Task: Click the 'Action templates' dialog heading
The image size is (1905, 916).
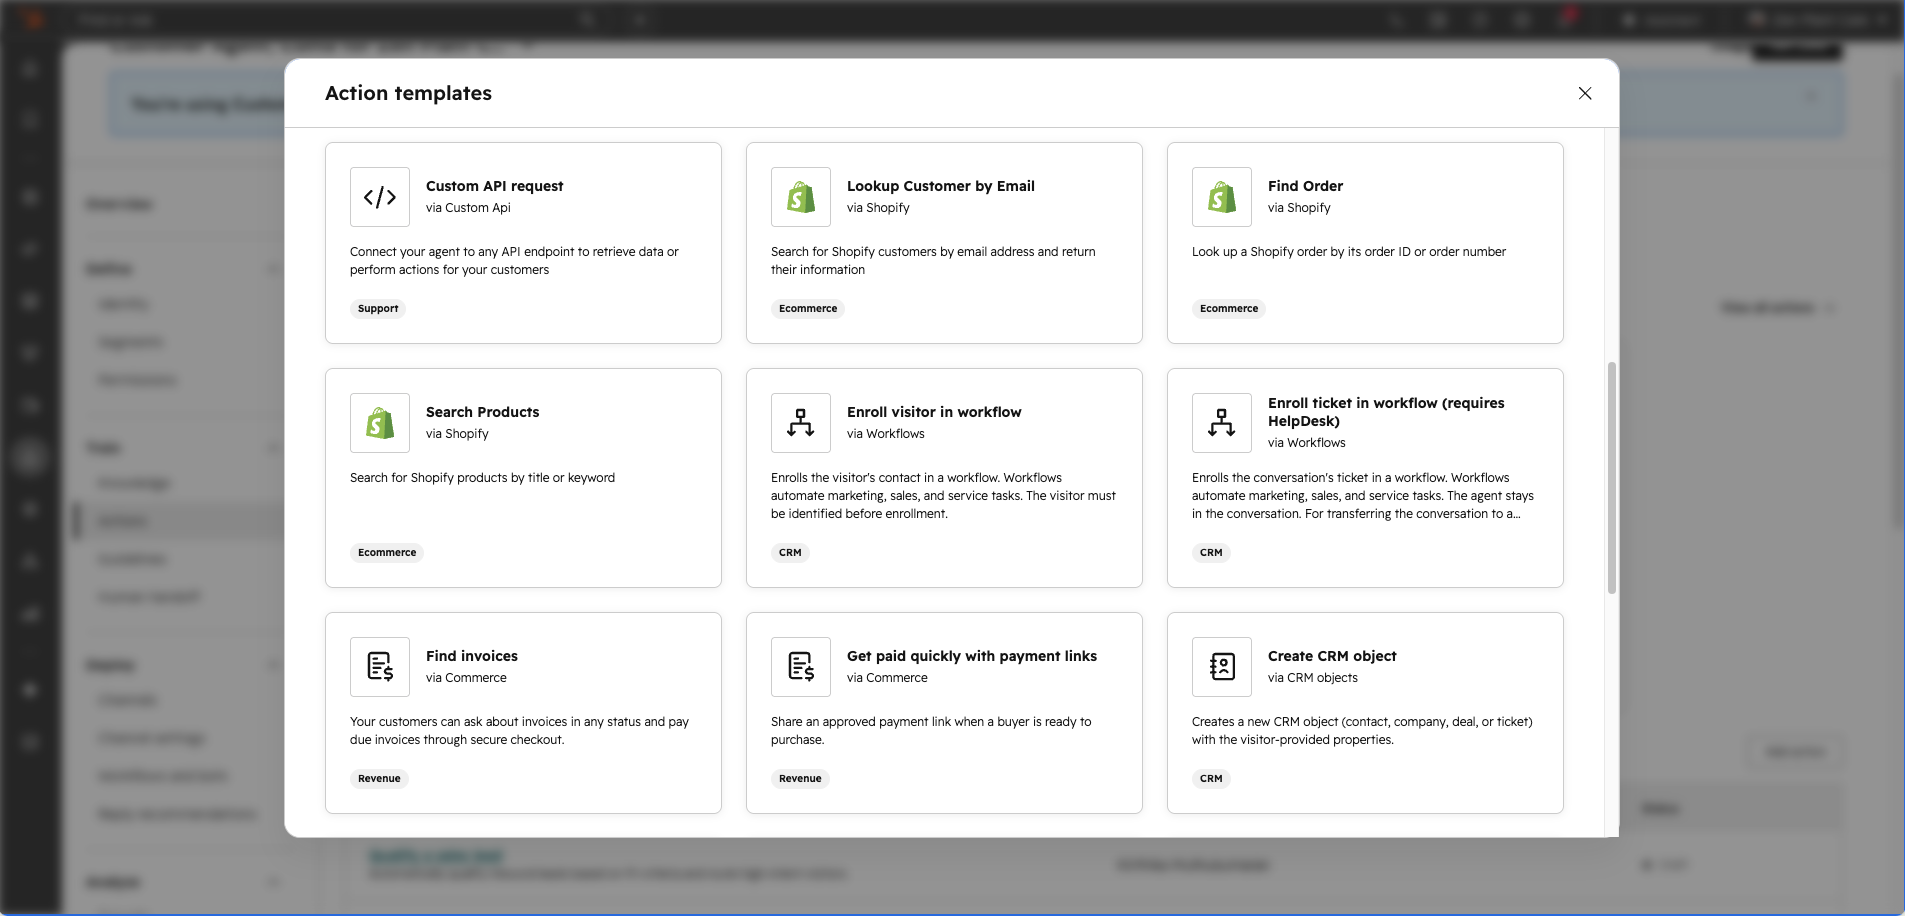Action: coord(408,93)
